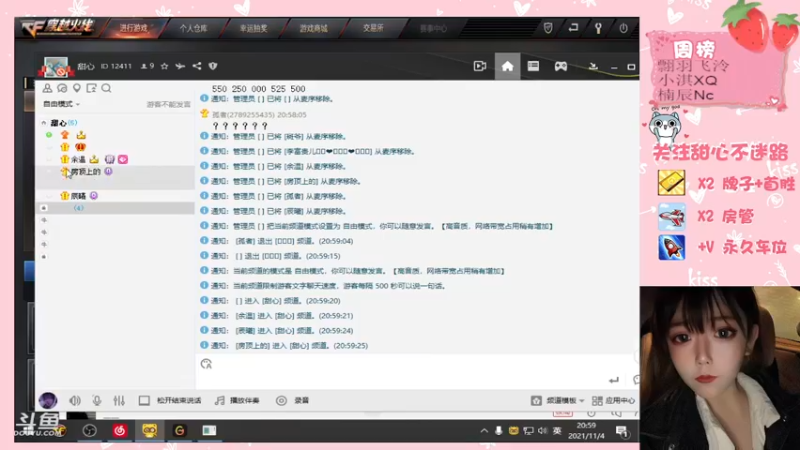Open the emoji picker icon
The image size is (800, 450).
(206, 364)
